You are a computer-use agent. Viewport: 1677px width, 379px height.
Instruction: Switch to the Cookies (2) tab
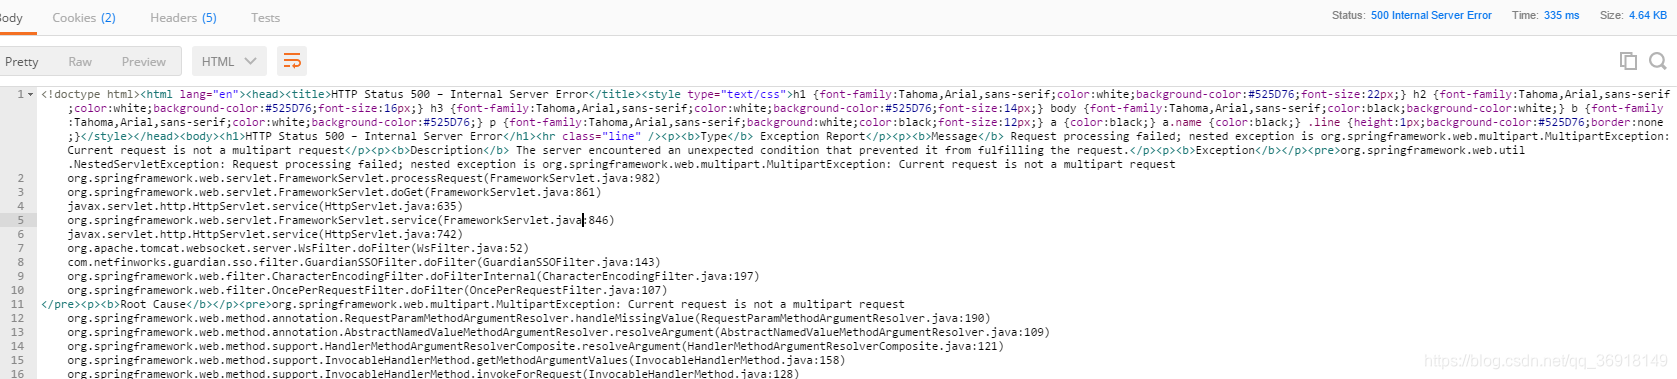click(x=83, y=17)
